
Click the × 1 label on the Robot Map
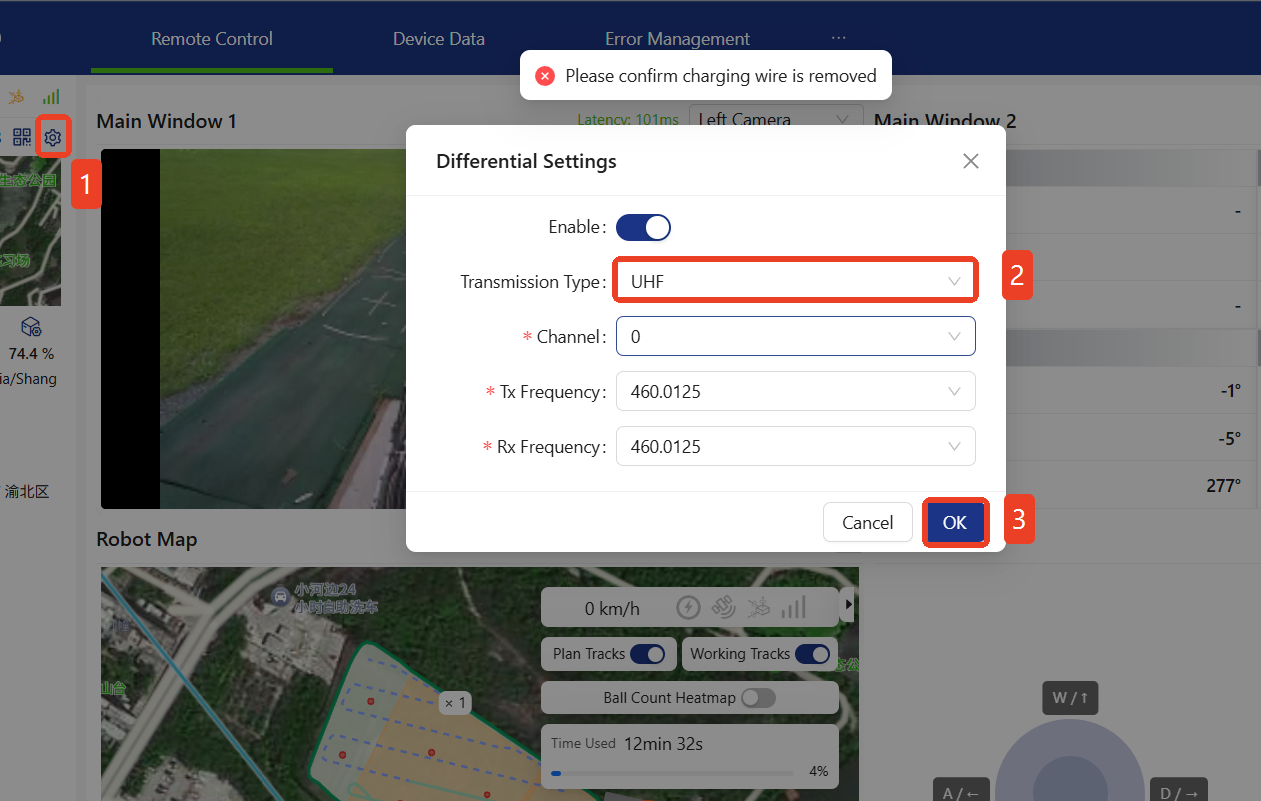pyautogui.click(x=456, y=704)
